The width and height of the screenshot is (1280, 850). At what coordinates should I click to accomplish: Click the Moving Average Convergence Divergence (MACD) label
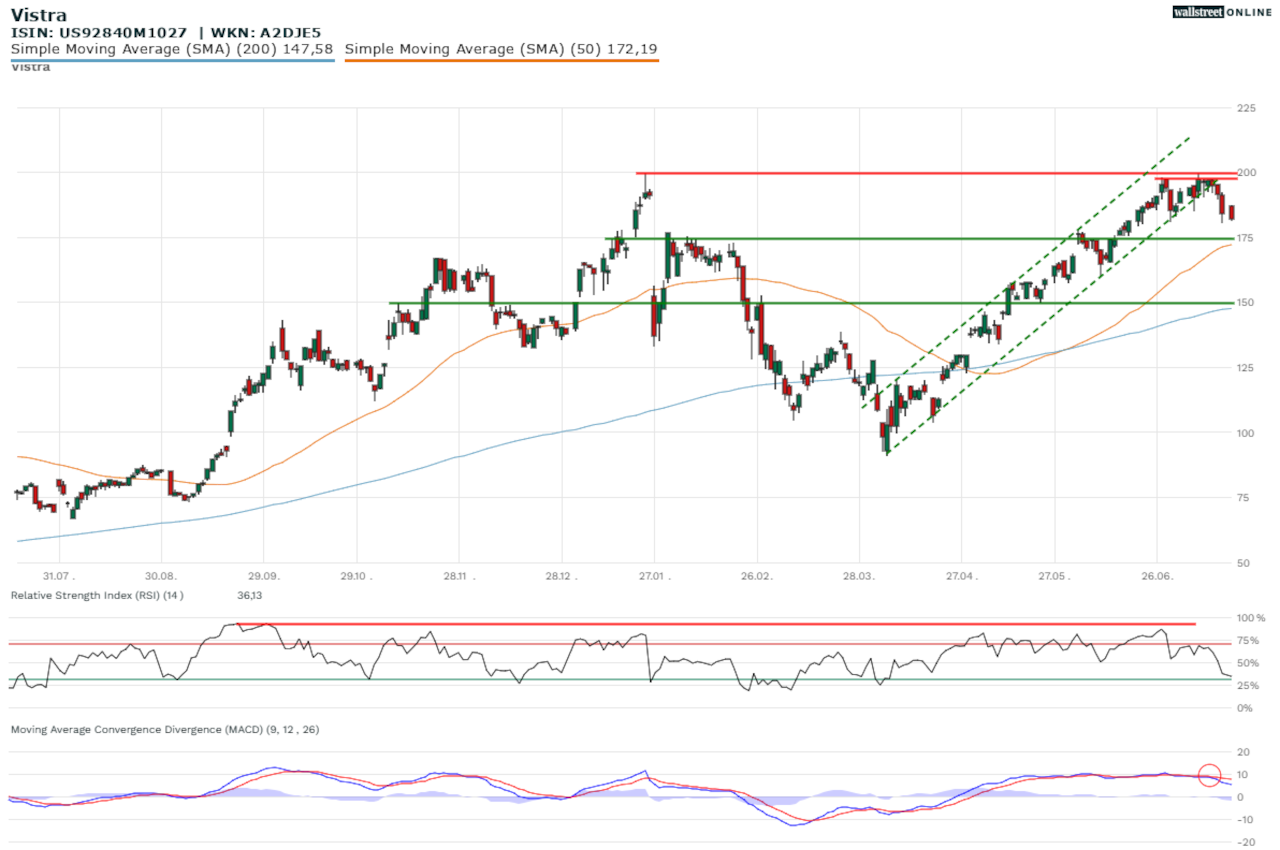pyautogui.click(x=165, y=730)
